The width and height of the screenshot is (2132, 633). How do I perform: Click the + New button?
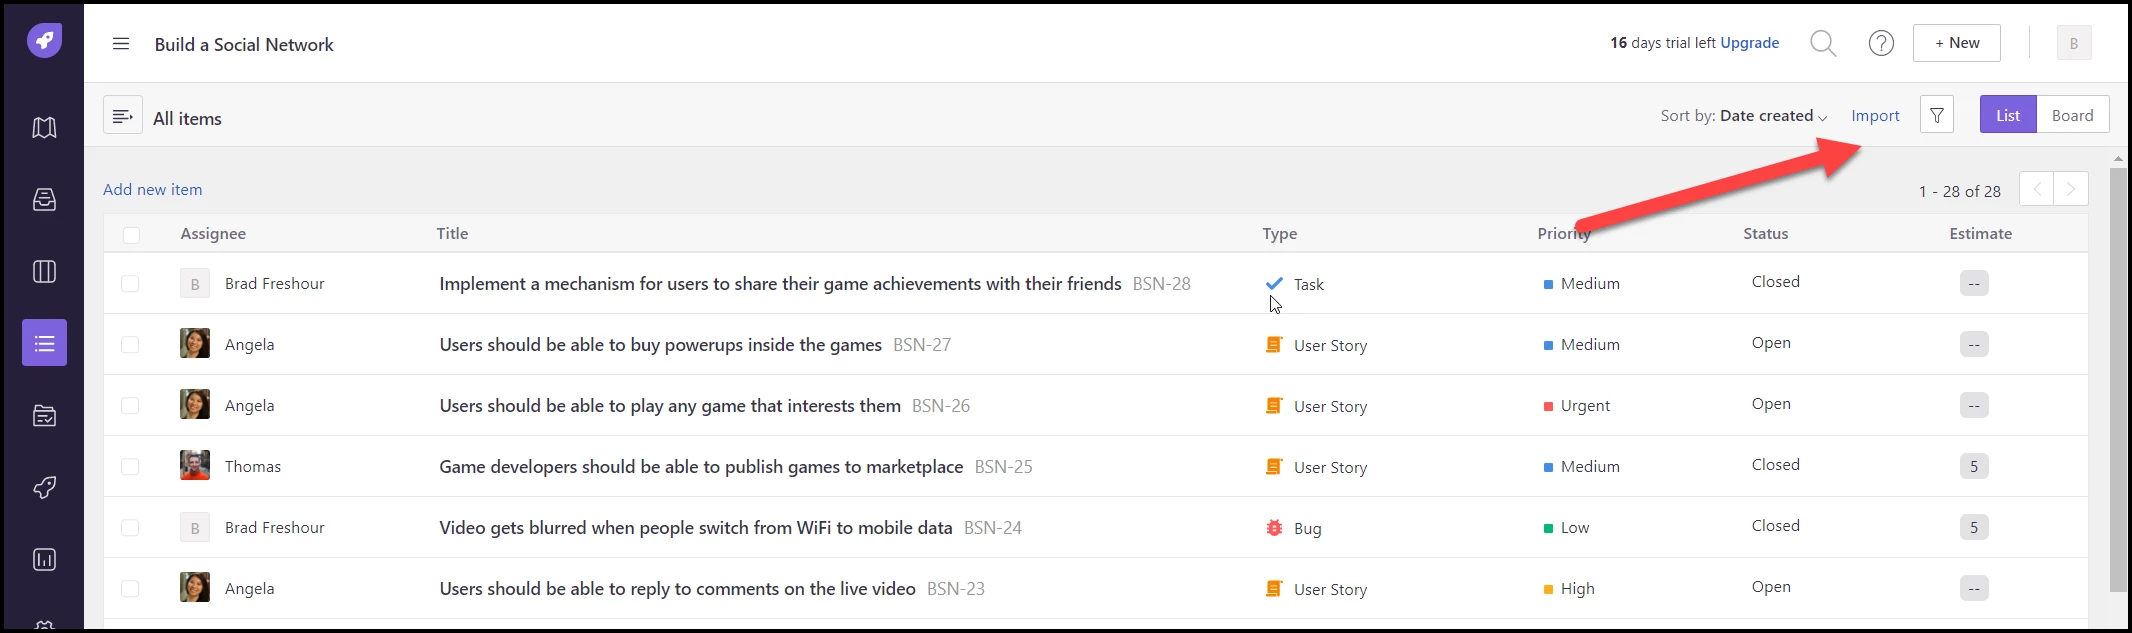coord(1957,43)
